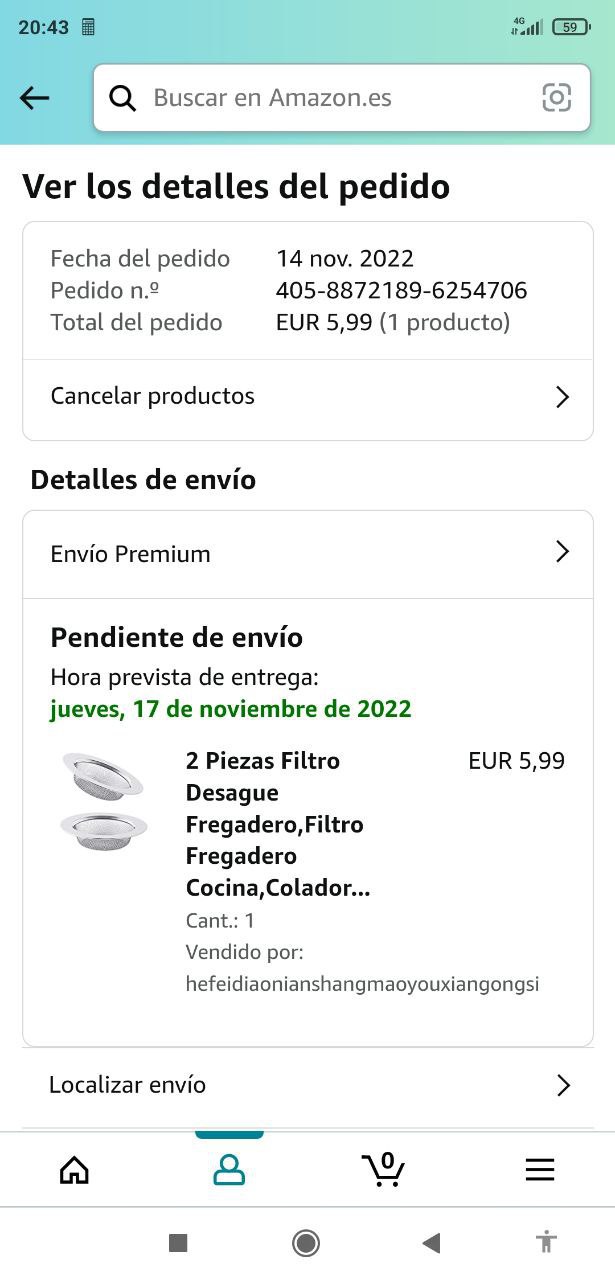Open seller hefeidiaonianshangmaoyouxiangongsi link
Viewport: 615px width, 1280px height.
pyautogui.click(x=362, y=984)
